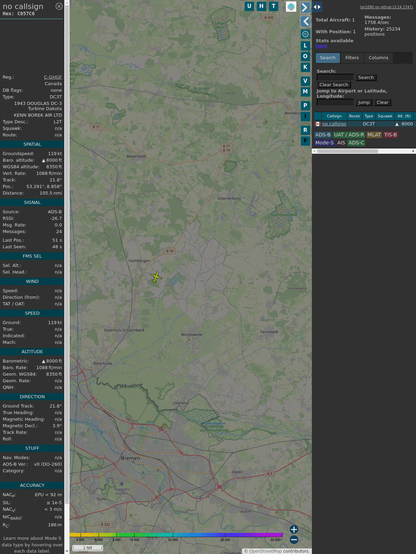Click the T button at the map top
The width and height of the screenshot is (416, 554).
click(x=273, y=6)
